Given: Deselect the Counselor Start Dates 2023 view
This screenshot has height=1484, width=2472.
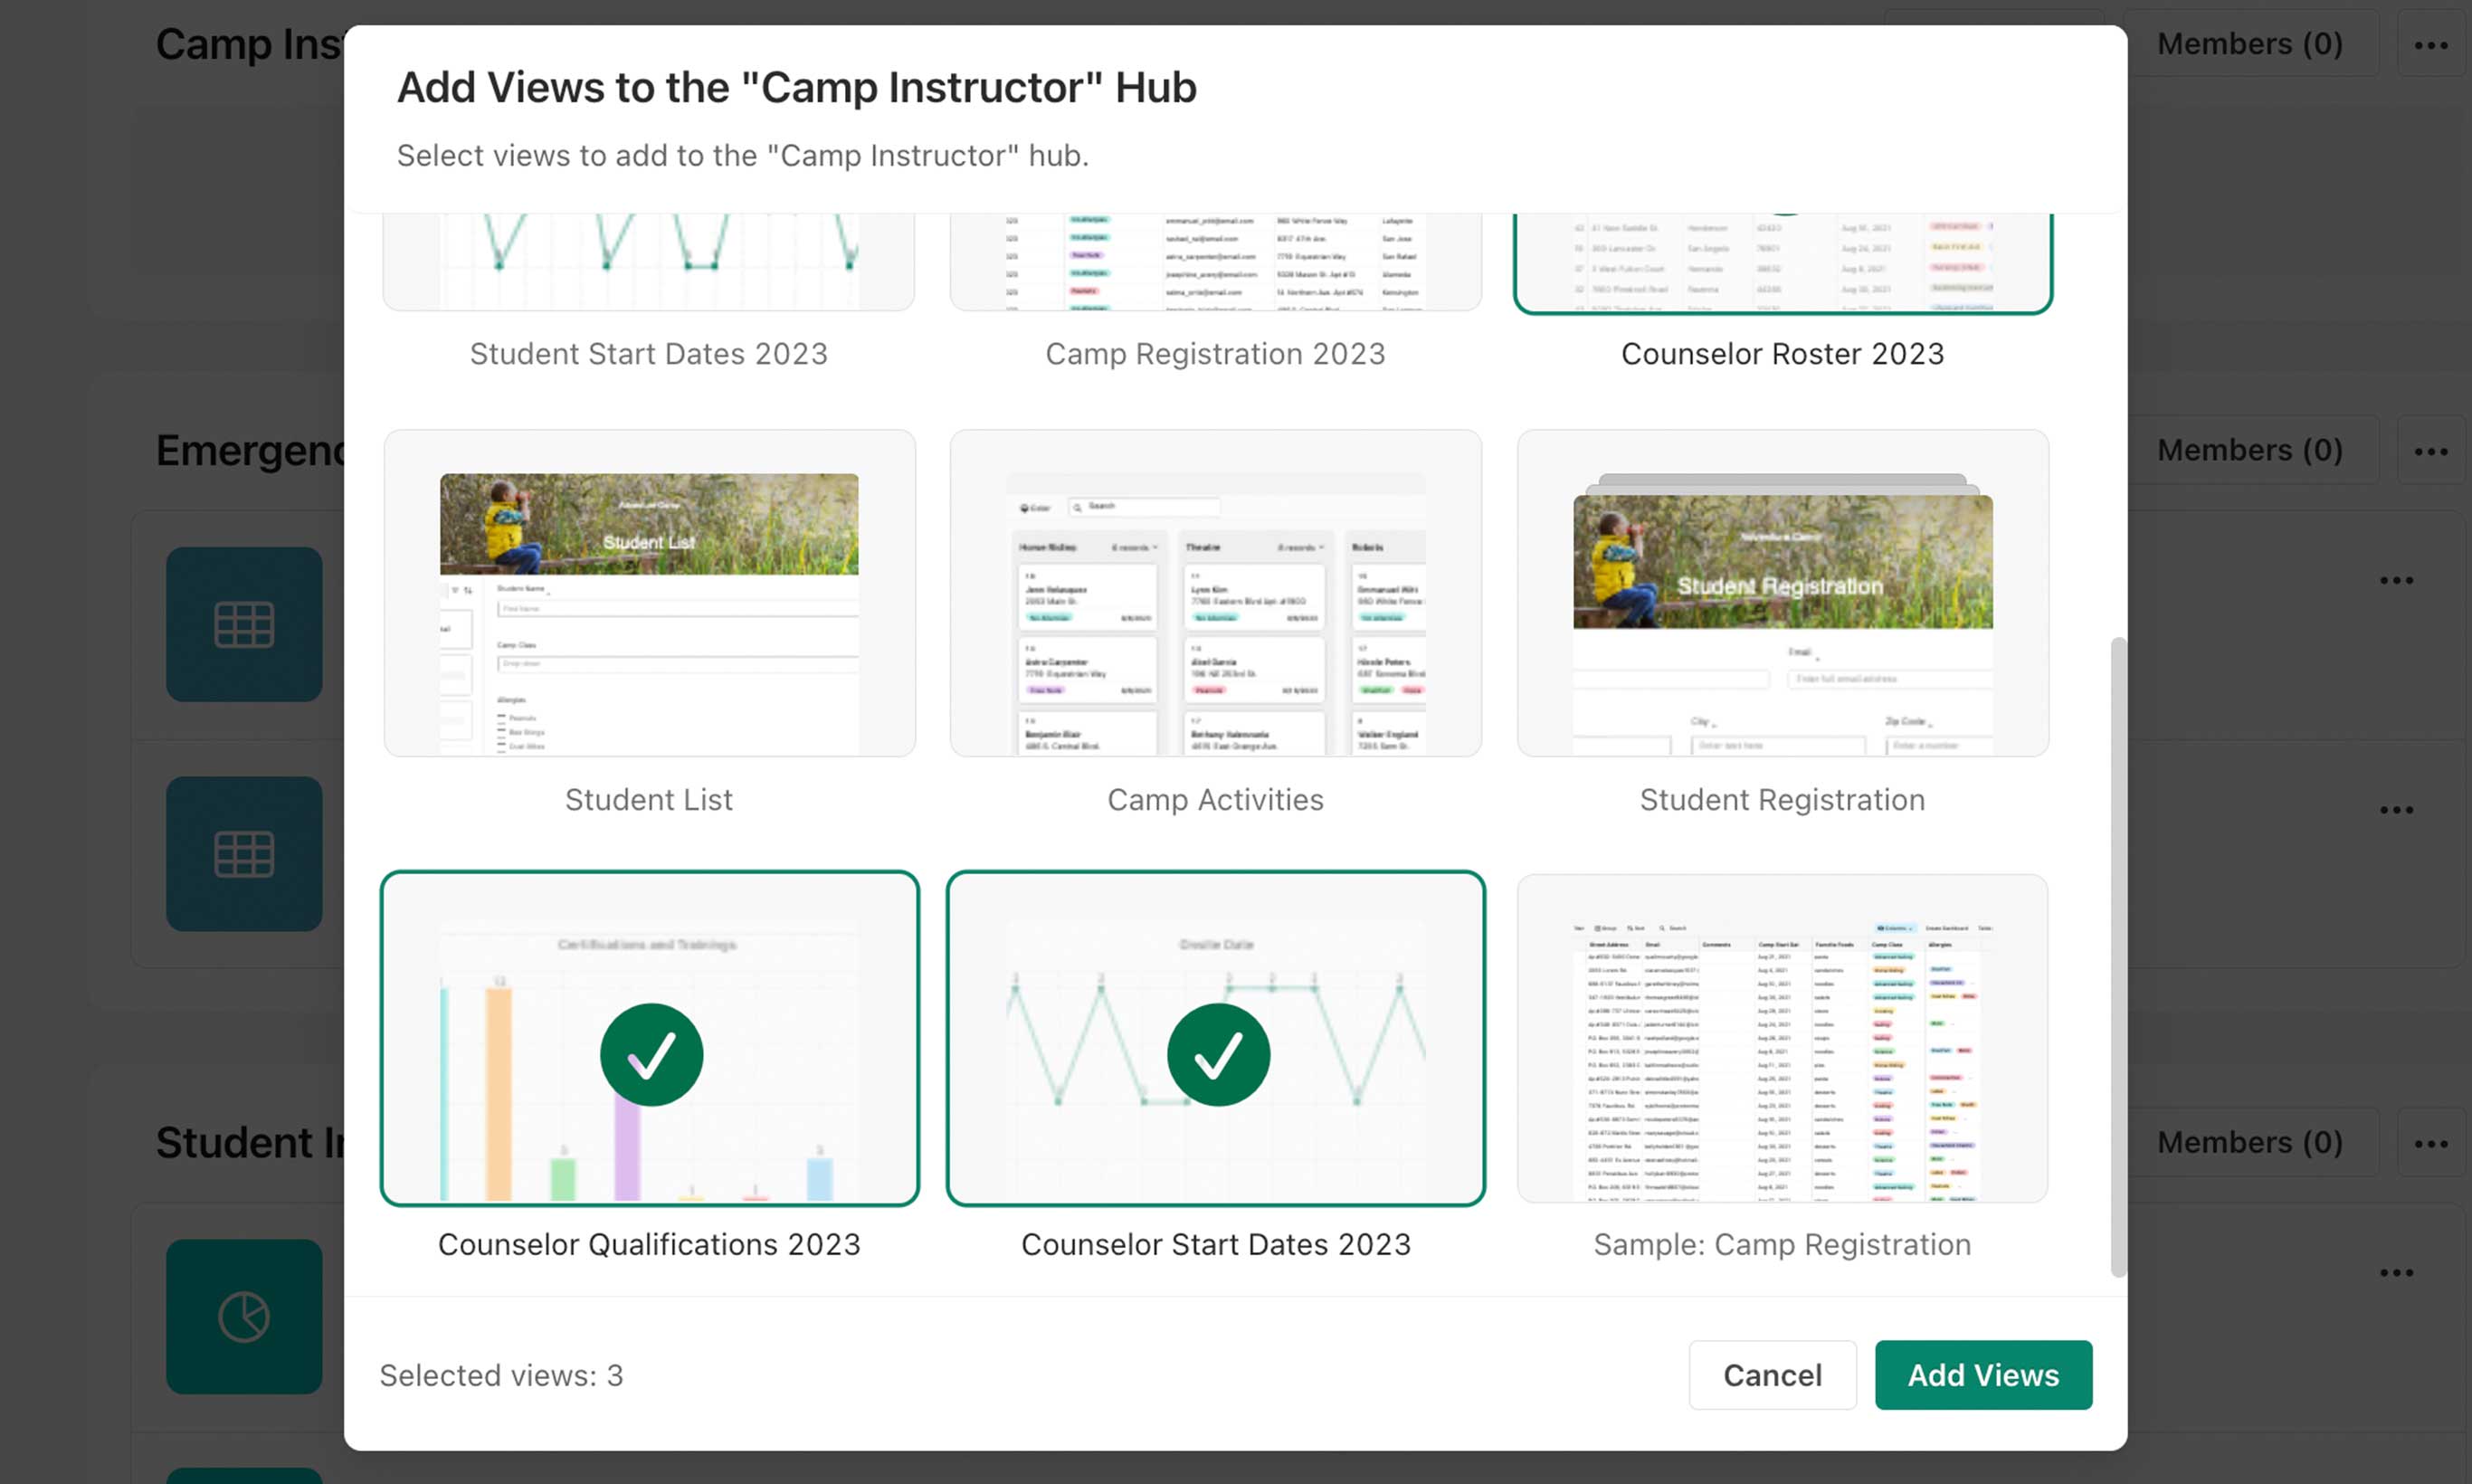Looking at the screenshot, I should click(1218, 1053).
